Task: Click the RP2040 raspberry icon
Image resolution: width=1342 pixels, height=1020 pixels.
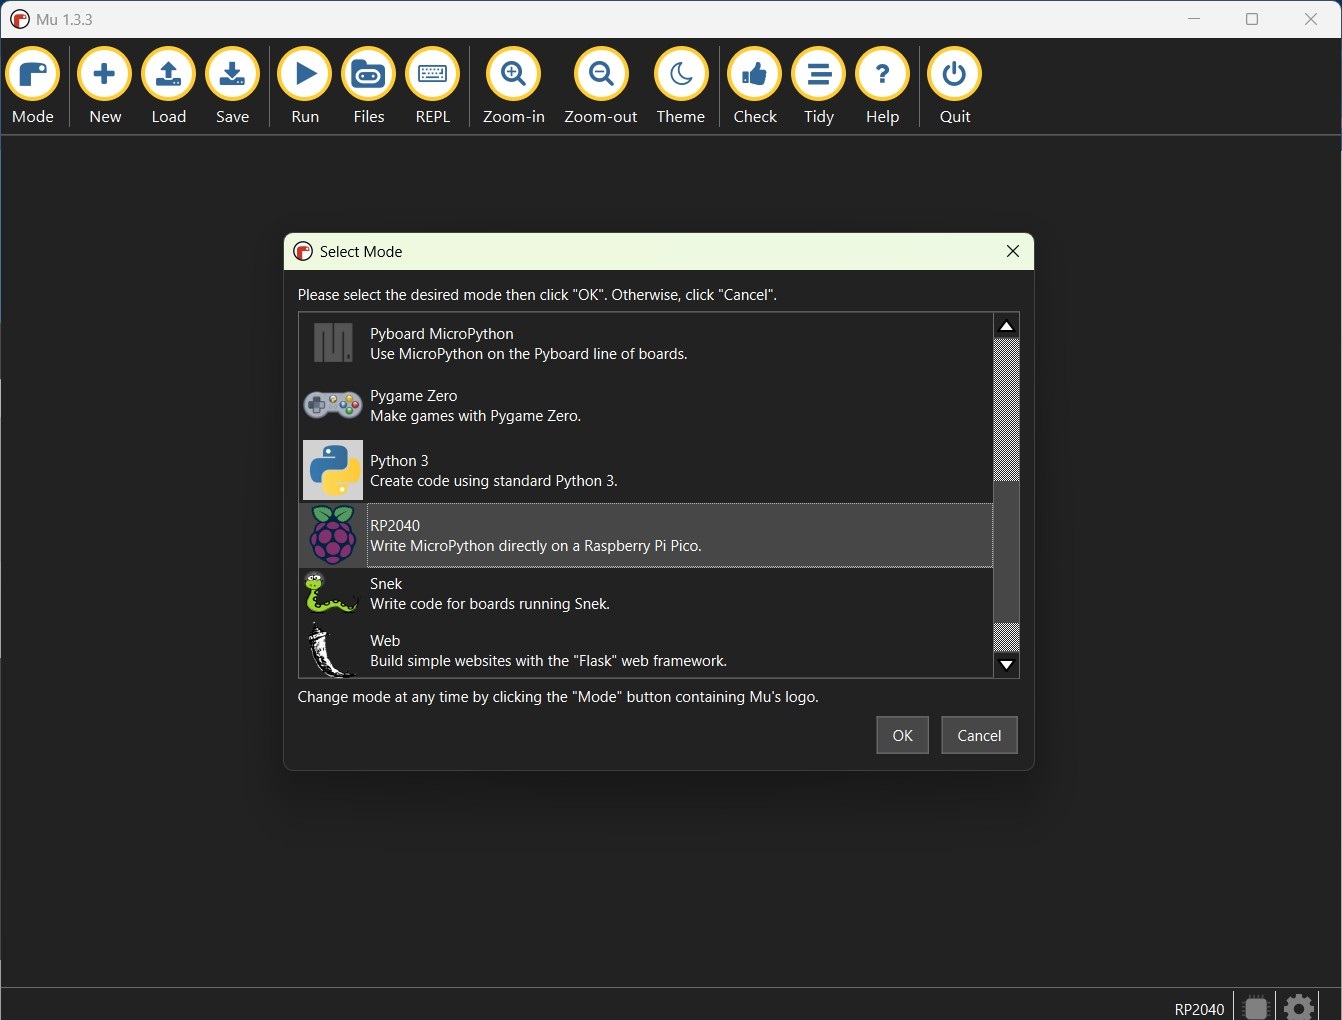Action: click(333, 535)
